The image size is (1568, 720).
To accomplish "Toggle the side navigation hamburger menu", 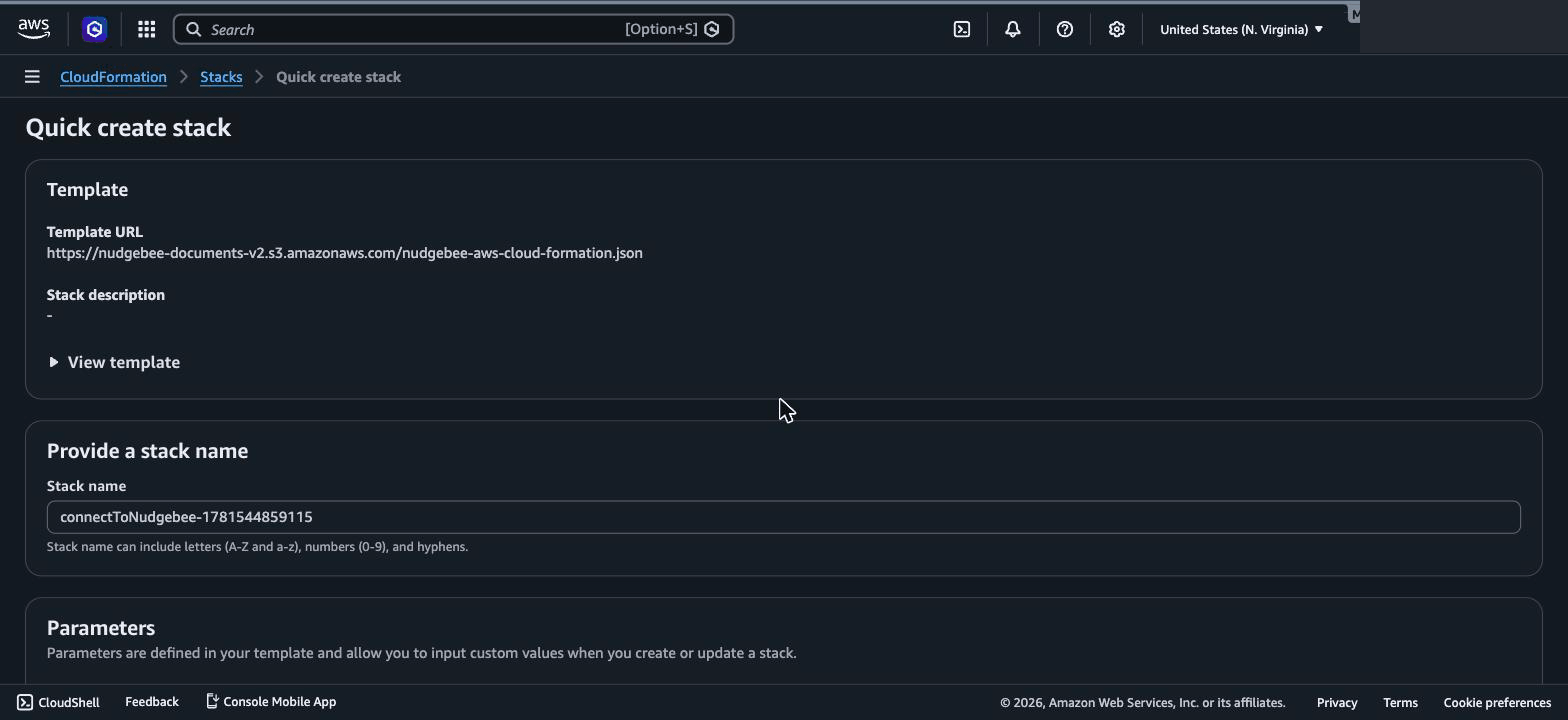I will (32, 77).
